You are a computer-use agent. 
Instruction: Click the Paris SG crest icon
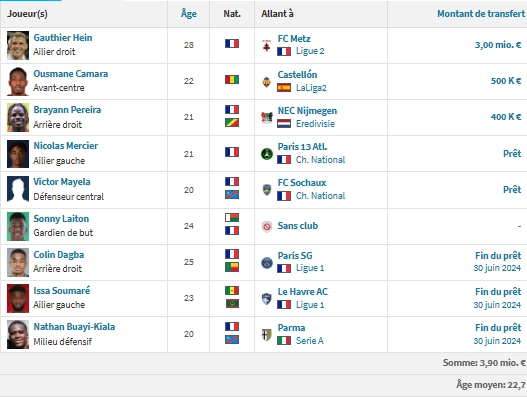click(x=267, y=263)
